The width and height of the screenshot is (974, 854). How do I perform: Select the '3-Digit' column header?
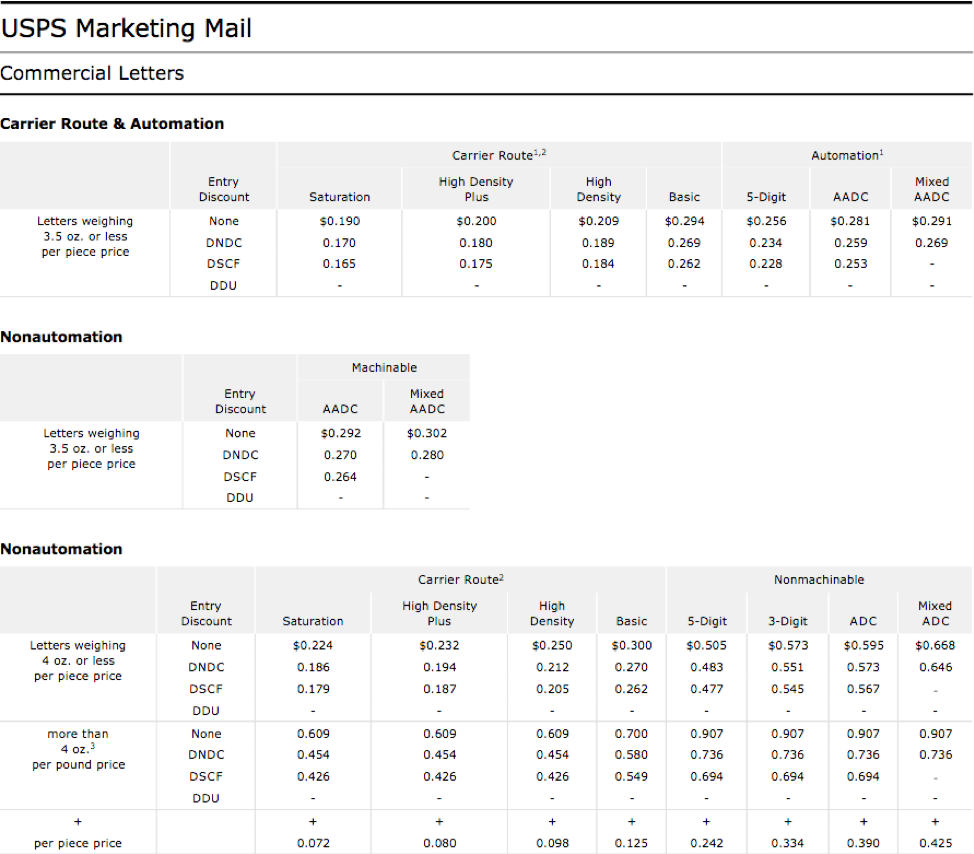coord(788,621)
